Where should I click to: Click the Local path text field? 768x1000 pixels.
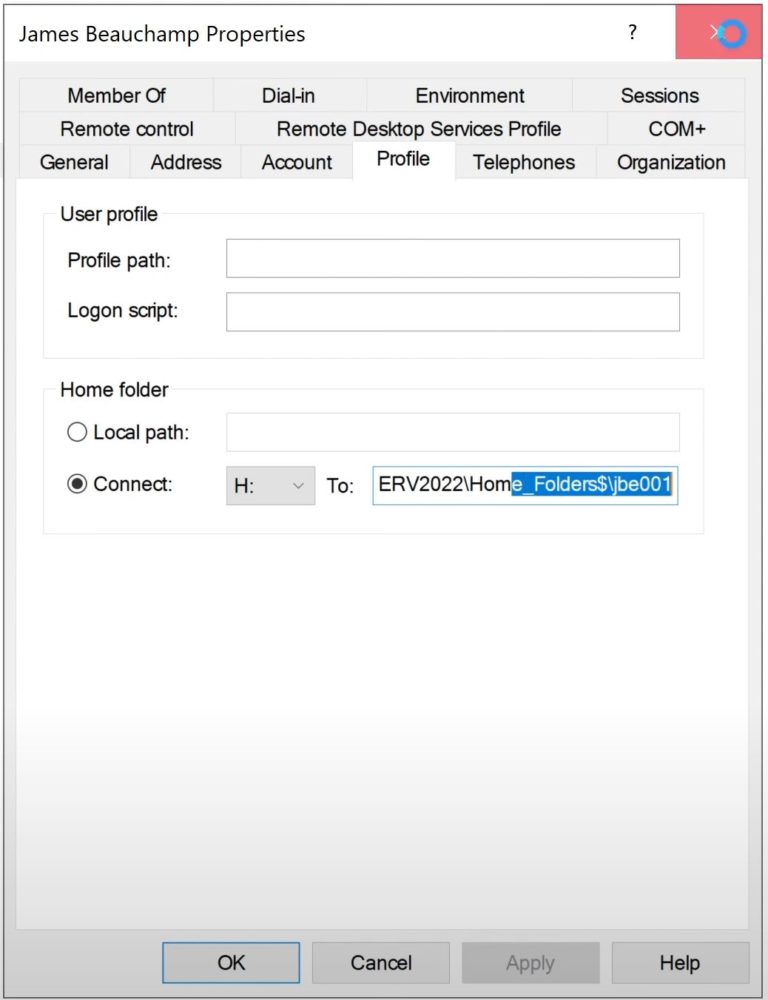pyautogui.click(x=453, y=432)
